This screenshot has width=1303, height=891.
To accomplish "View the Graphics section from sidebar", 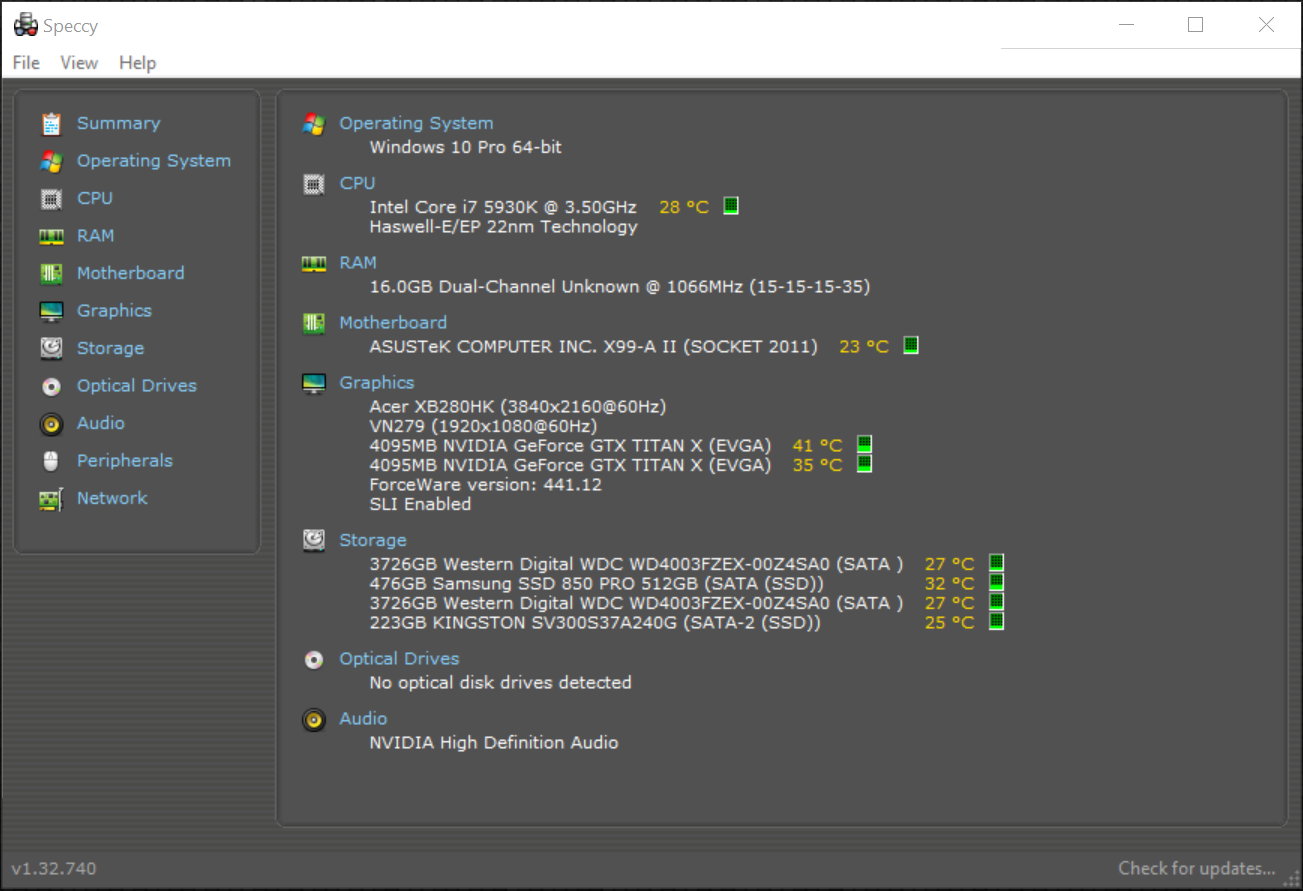I will (x=115, y=311).
